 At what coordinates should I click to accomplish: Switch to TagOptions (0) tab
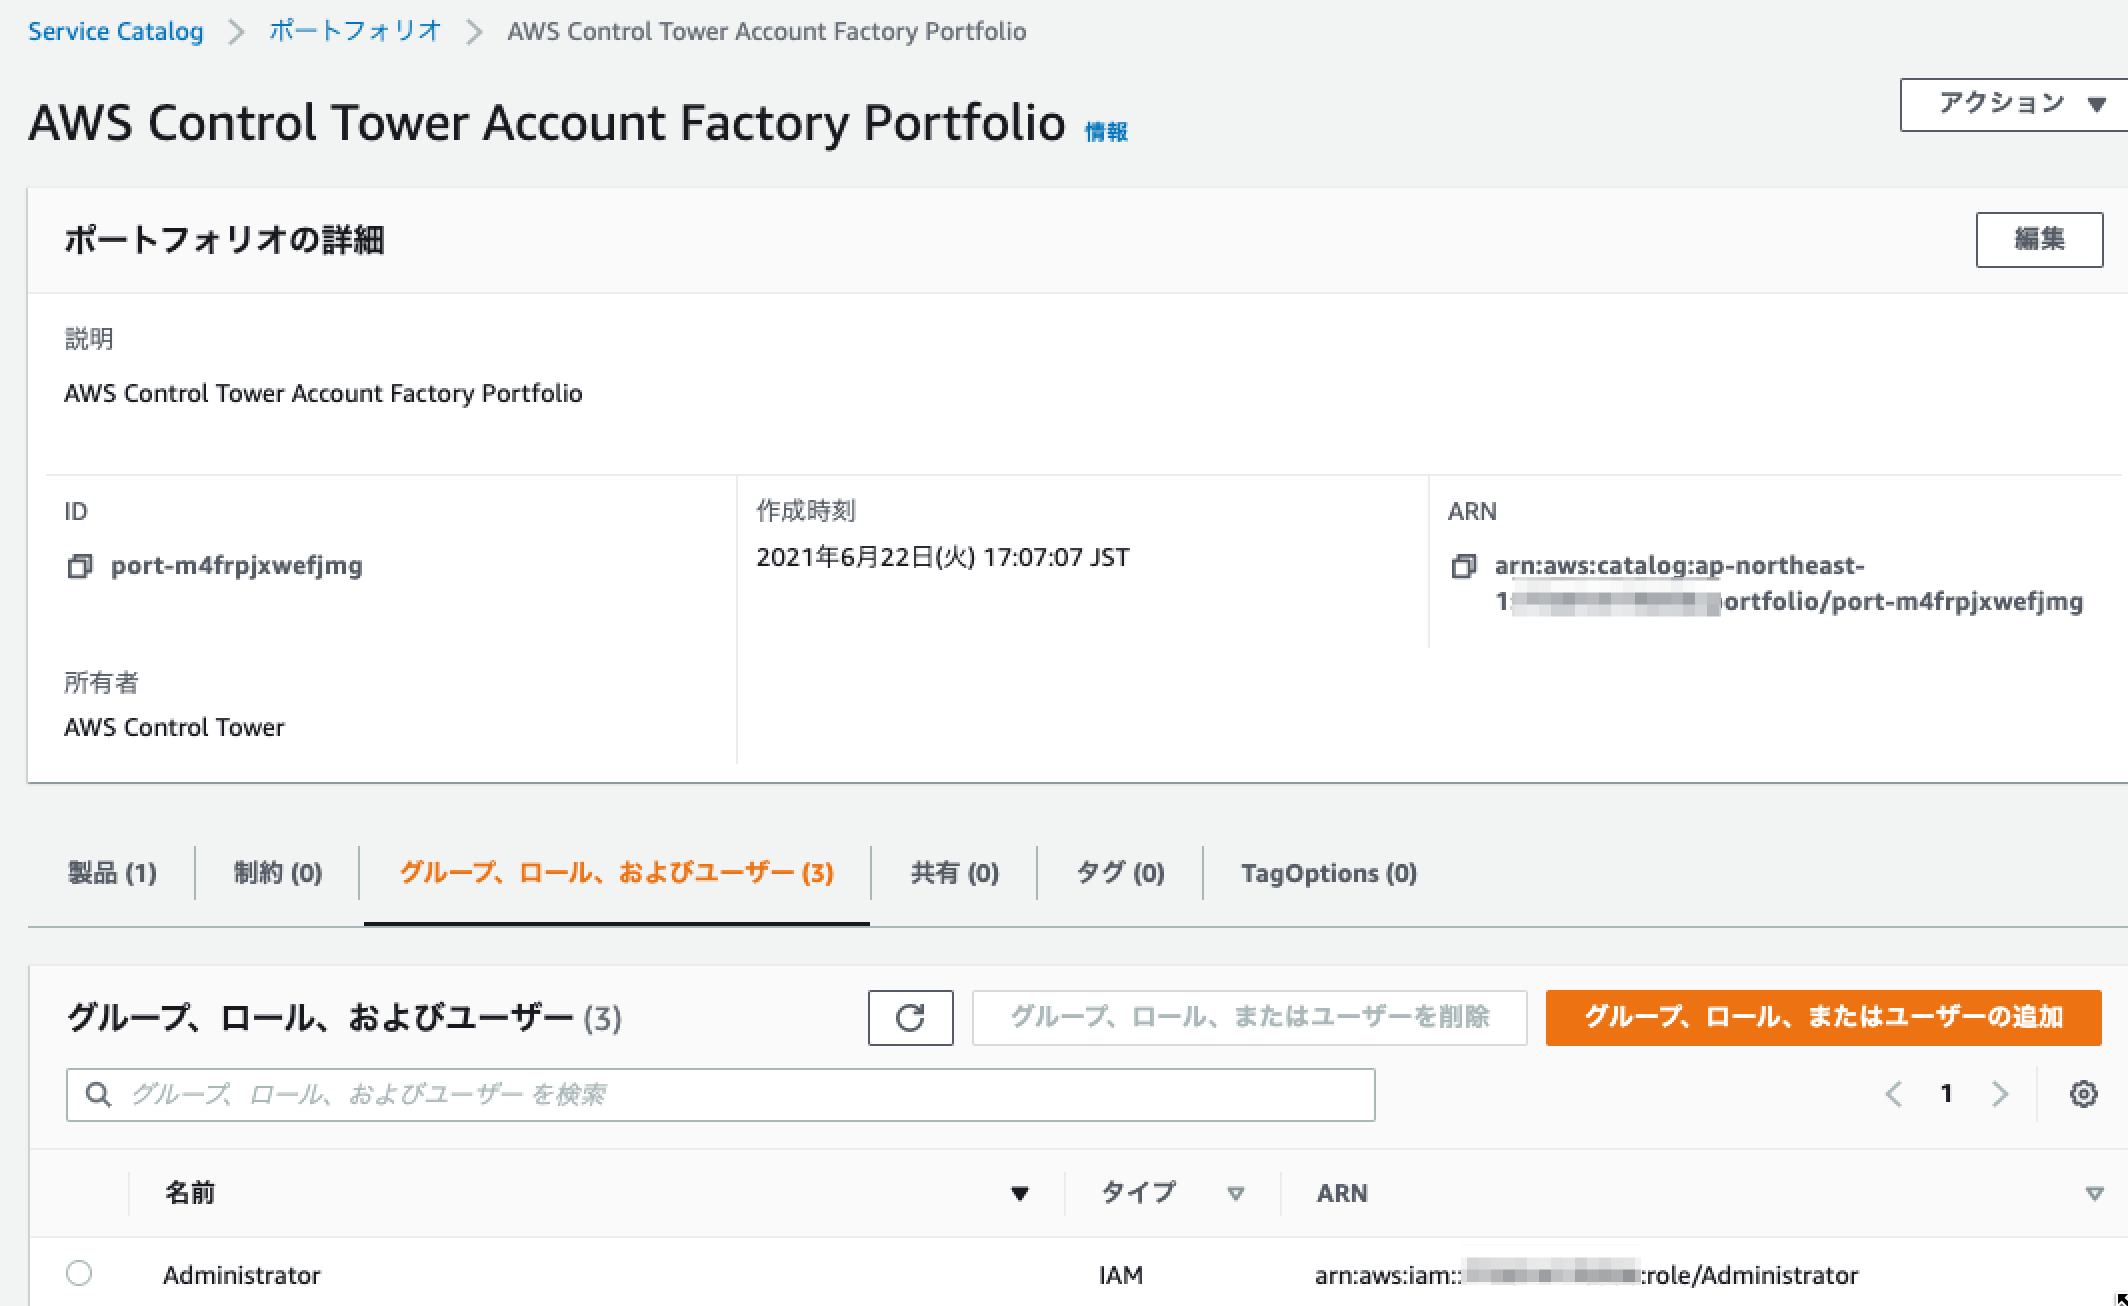click(x=1329, y=873)
